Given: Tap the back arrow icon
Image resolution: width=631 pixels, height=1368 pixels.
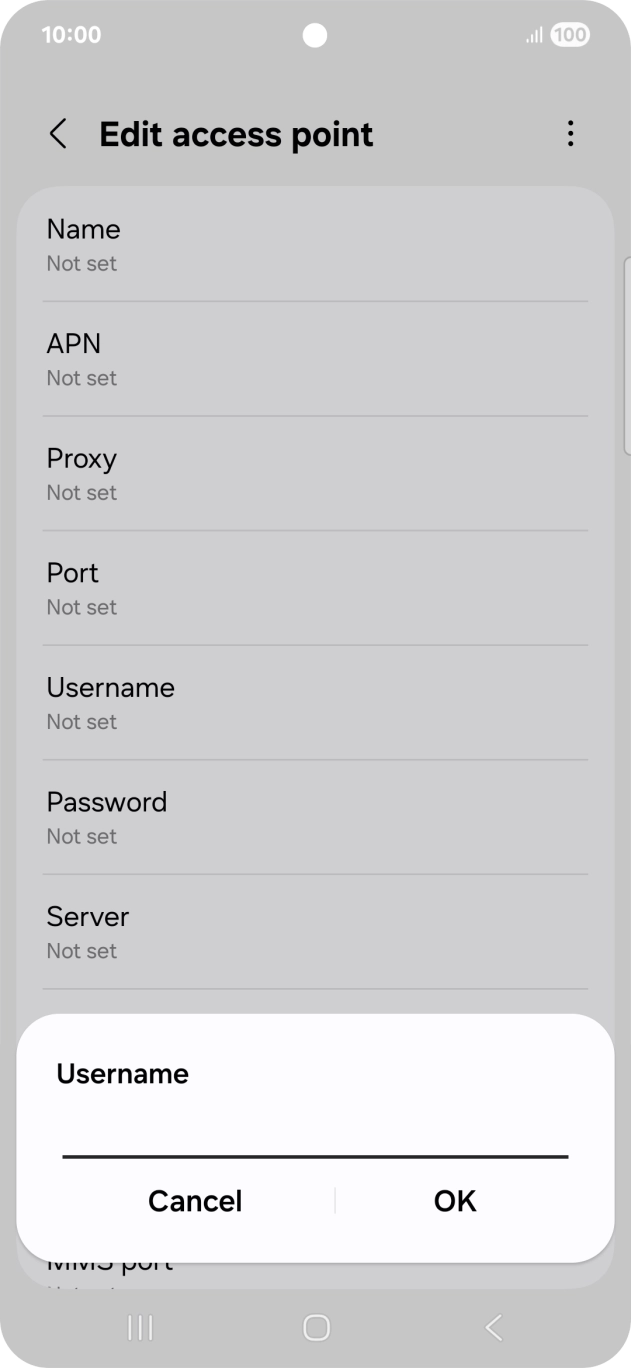Looking at the screenshot, I should pos(58,133).
